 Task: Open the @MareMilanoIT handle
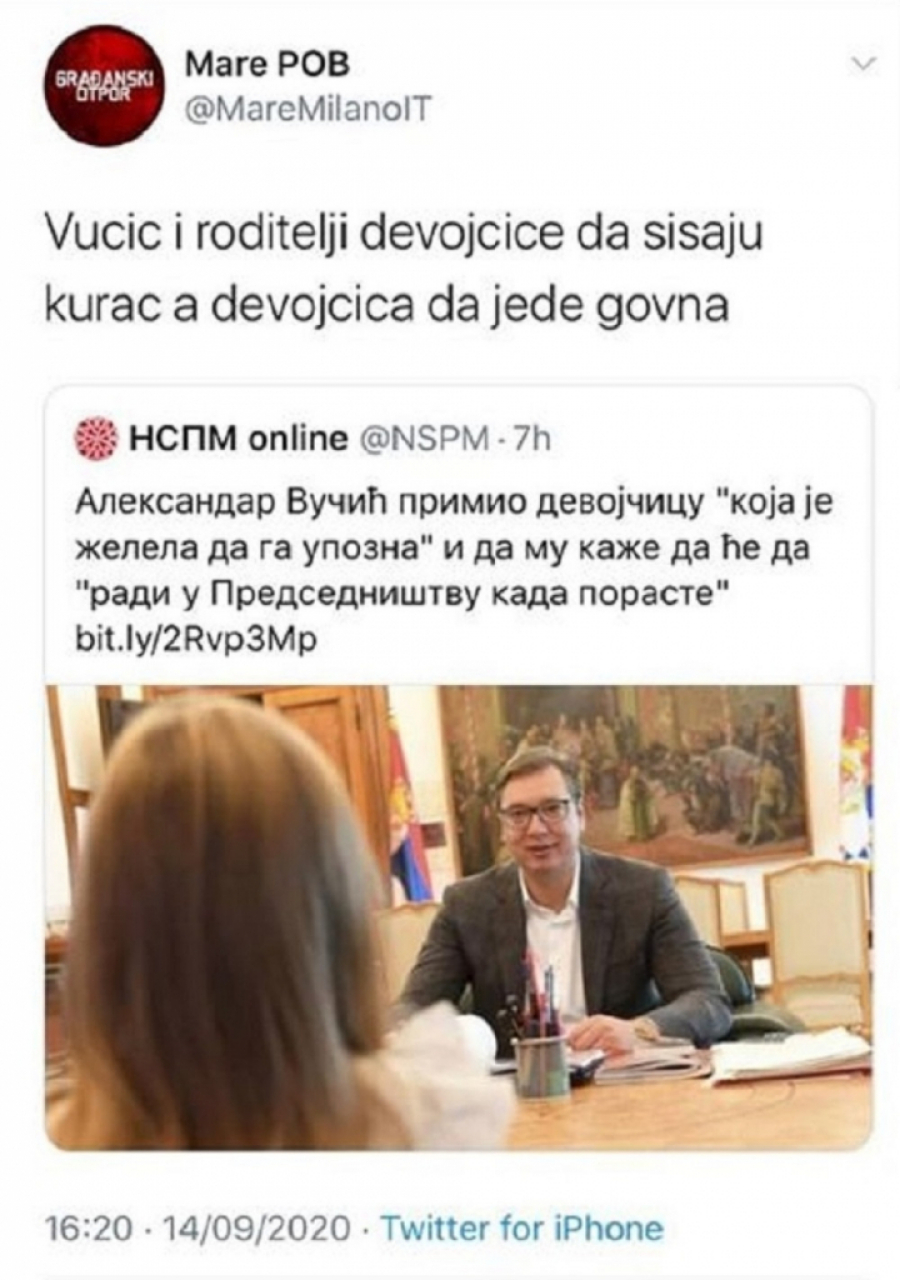tap(306, 110)
